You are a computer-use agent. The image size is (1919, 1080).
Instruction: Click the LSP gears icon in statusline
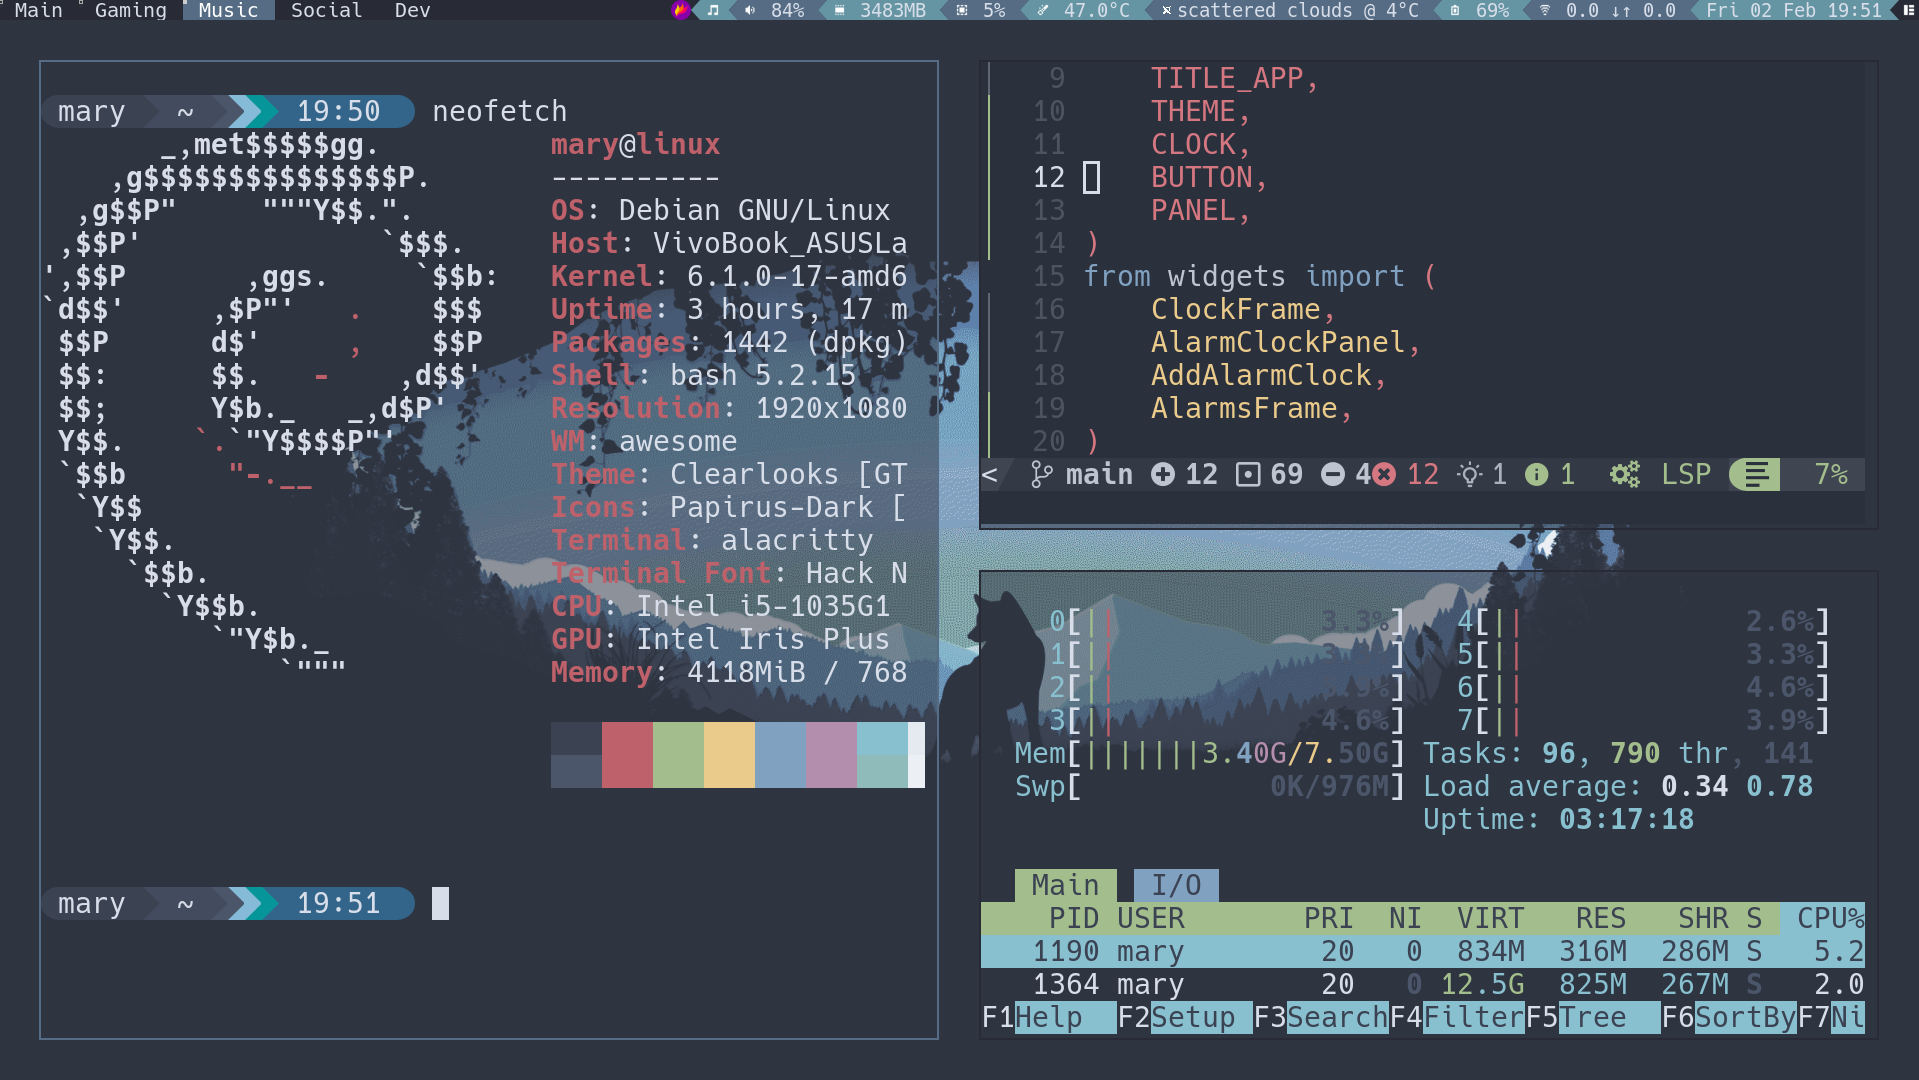pos(1625,475)
